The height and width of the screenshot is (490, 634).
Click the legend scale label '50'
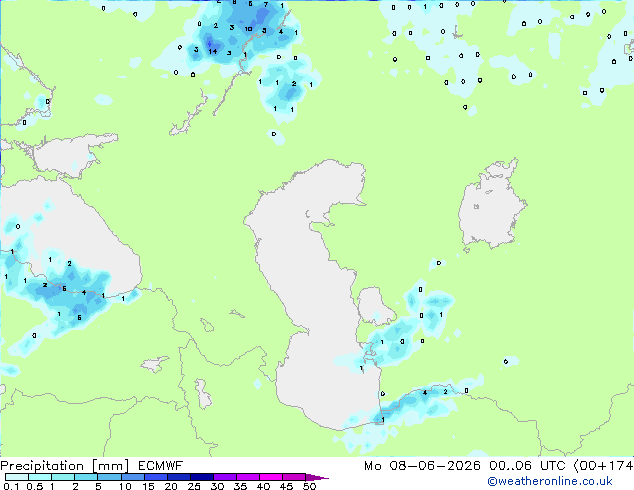(309, 486)
